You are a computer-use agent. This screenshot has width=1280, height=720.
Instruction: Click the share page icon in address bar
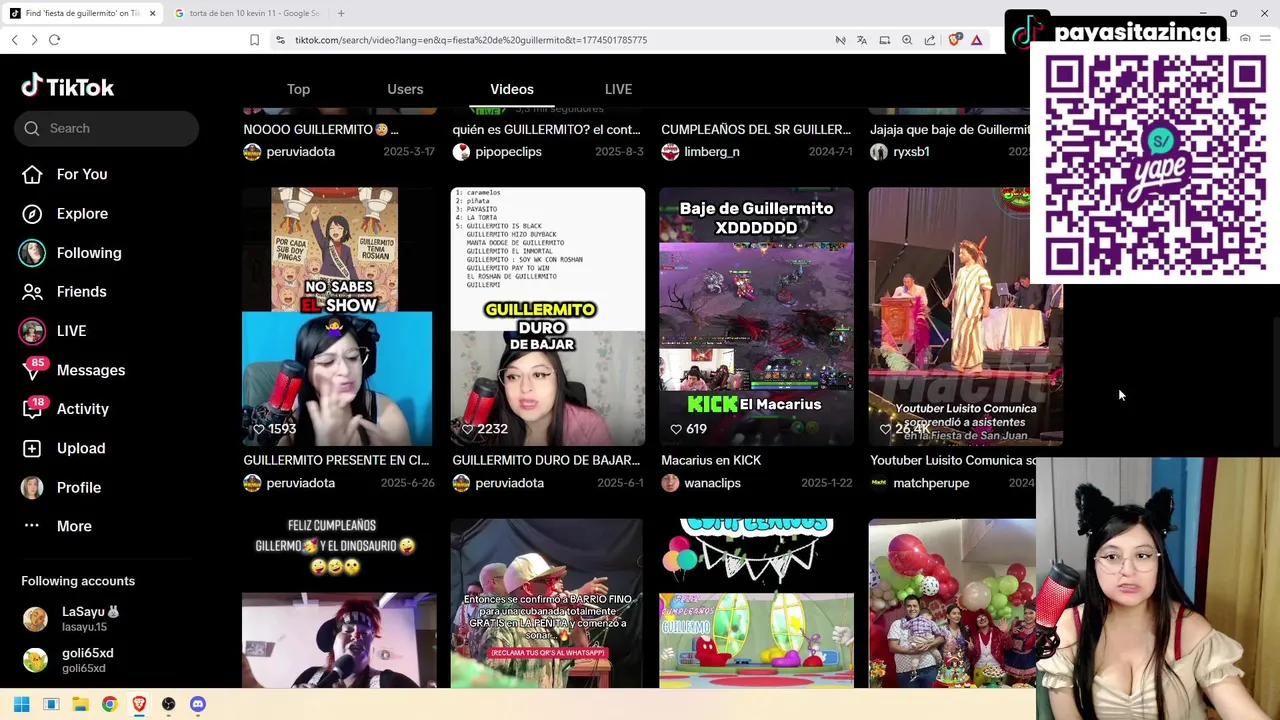pos(930,40)
